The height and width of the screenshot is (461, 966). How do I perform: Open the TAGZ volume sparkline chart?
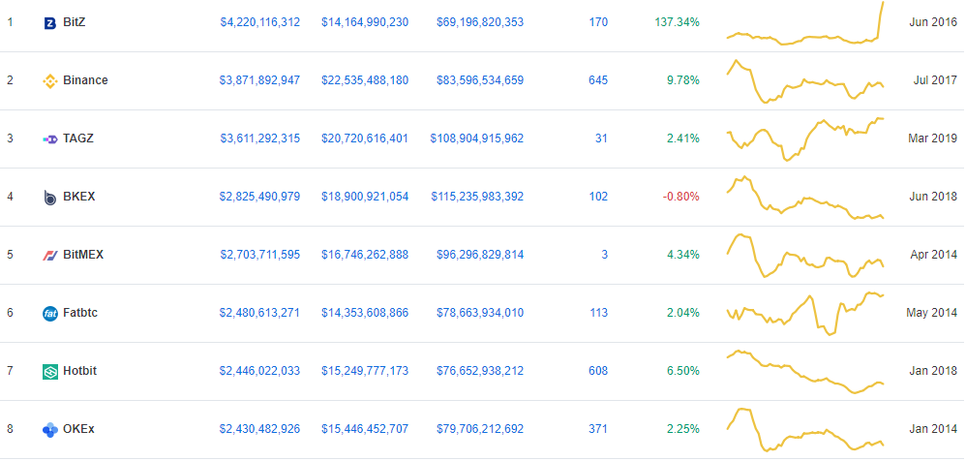pos(806,139)
